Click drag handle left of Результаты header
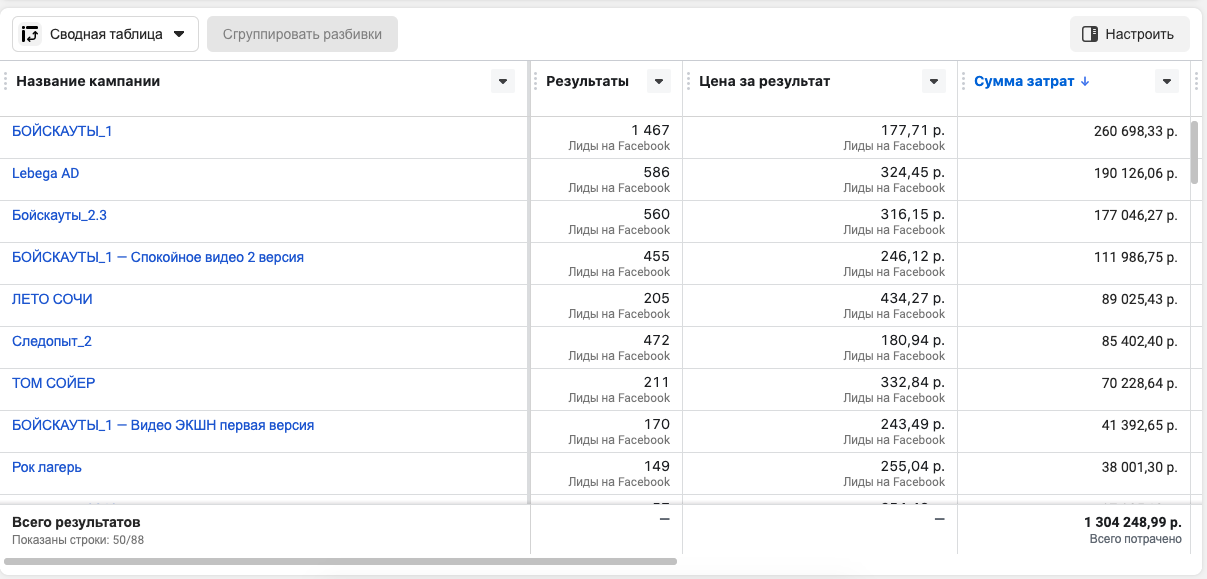Viewport: 1207px width, 579px height. point(536,82)
